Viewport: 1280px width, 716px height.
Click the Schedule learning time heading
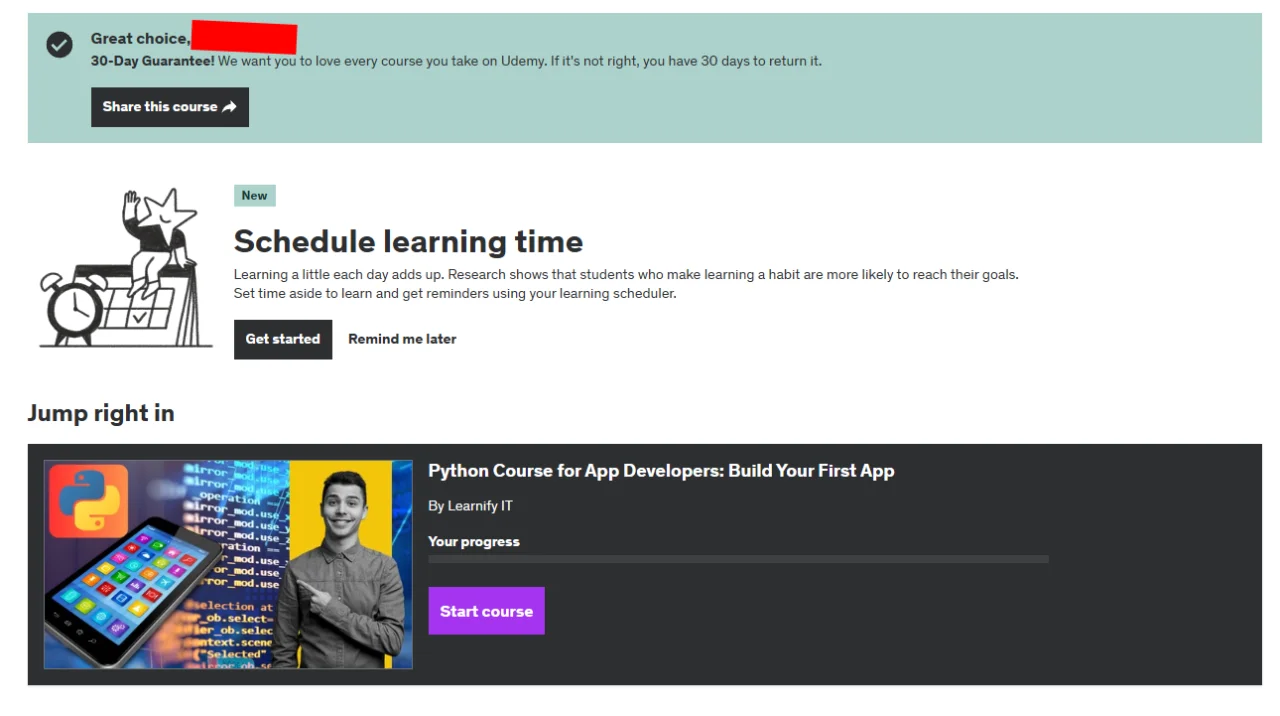pyautogui.click(x=408, y=241)
